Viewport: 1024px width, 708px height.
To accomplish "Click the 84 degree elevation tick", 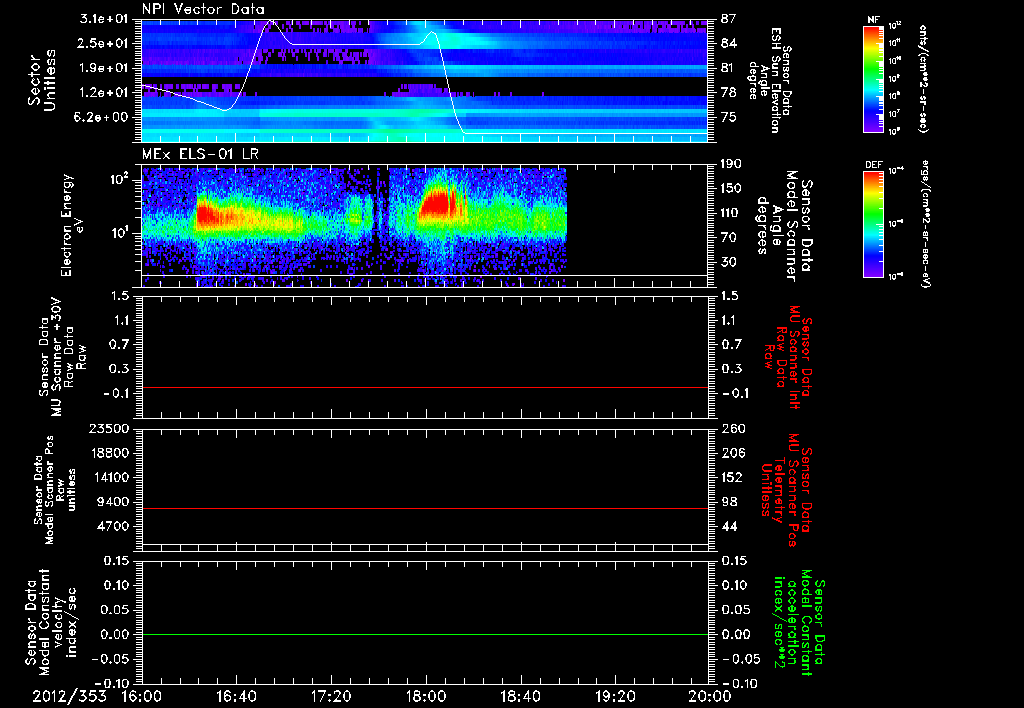I will pos(729,43).
